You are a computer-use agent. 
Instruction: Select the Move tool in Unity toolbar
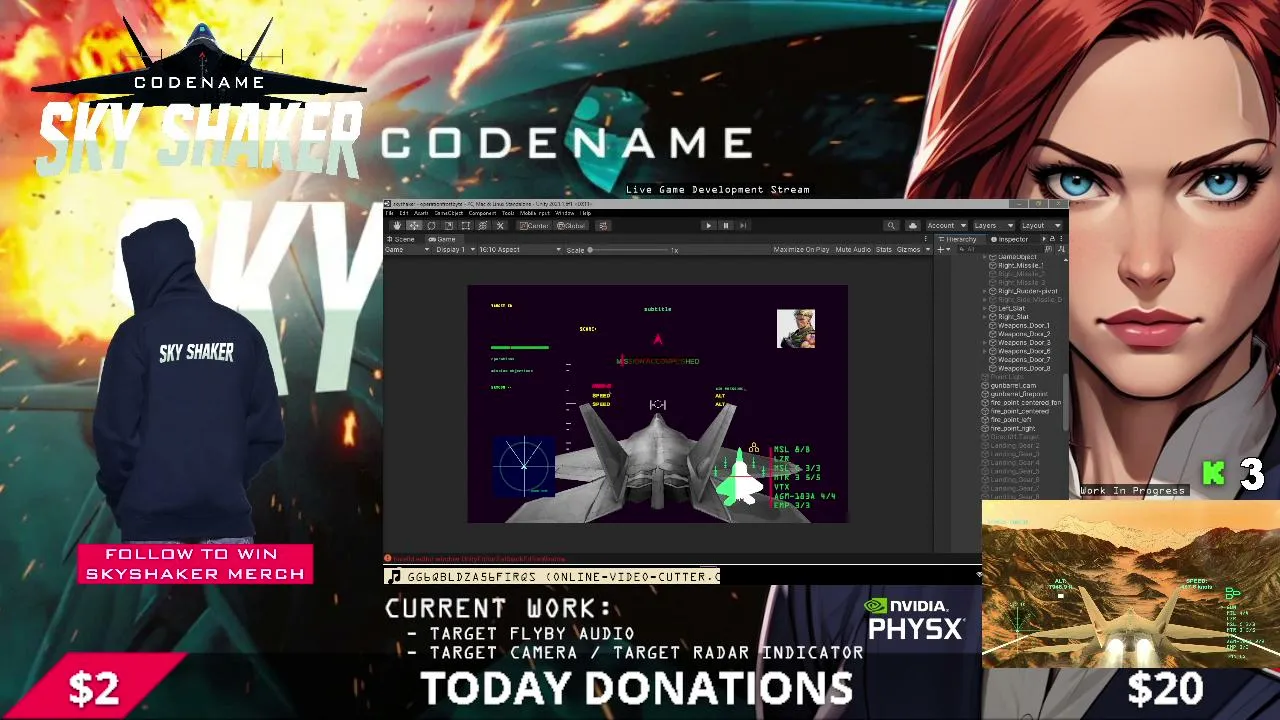pos(414,225)
